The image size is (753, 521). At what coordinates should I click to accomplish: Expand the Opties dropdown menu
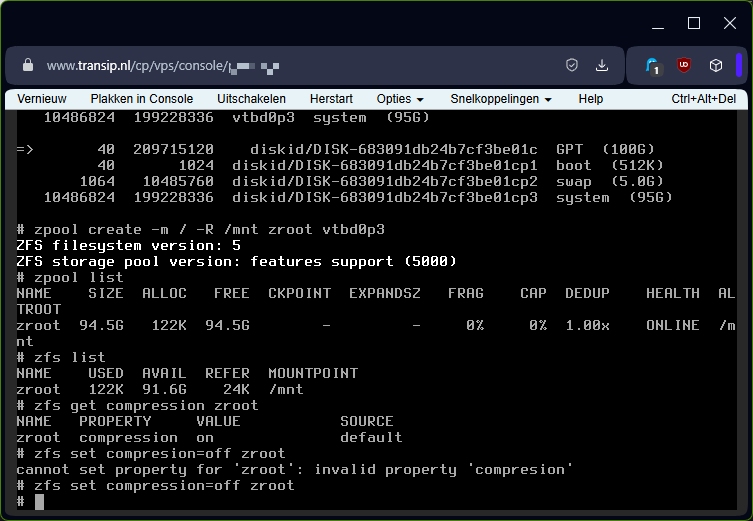tap(400, 99)
